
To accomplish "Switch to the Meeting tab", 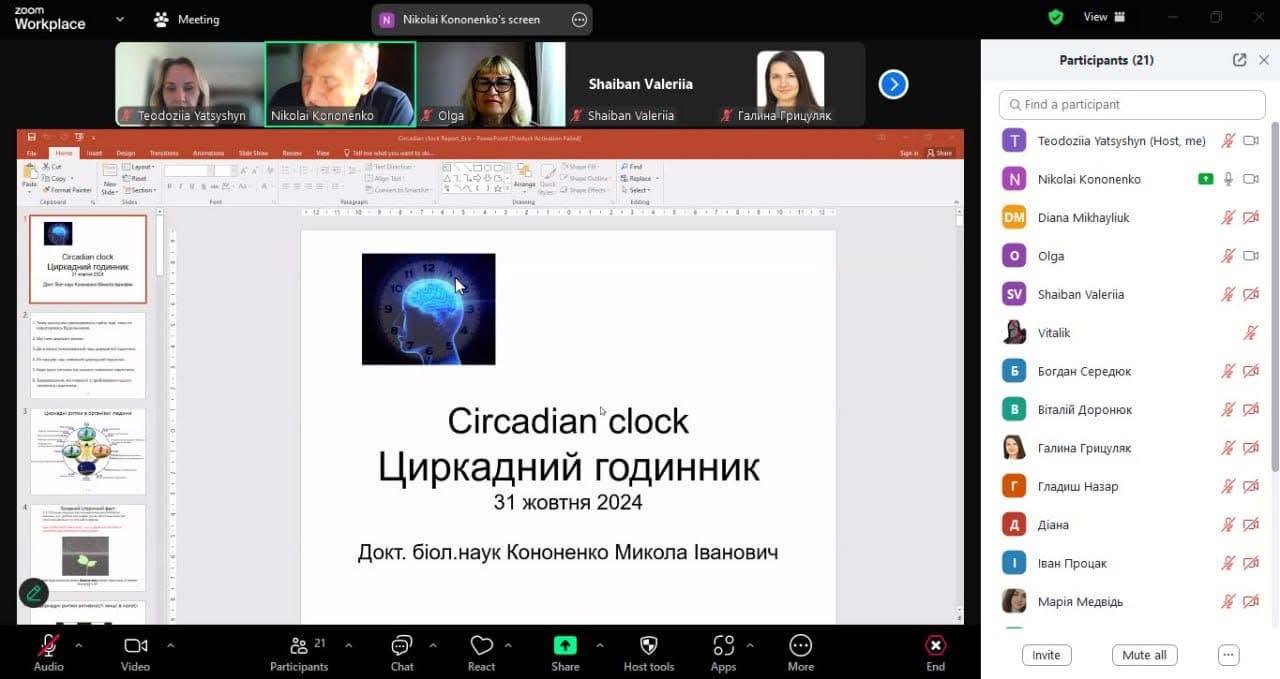I will (x=187, y=19).
